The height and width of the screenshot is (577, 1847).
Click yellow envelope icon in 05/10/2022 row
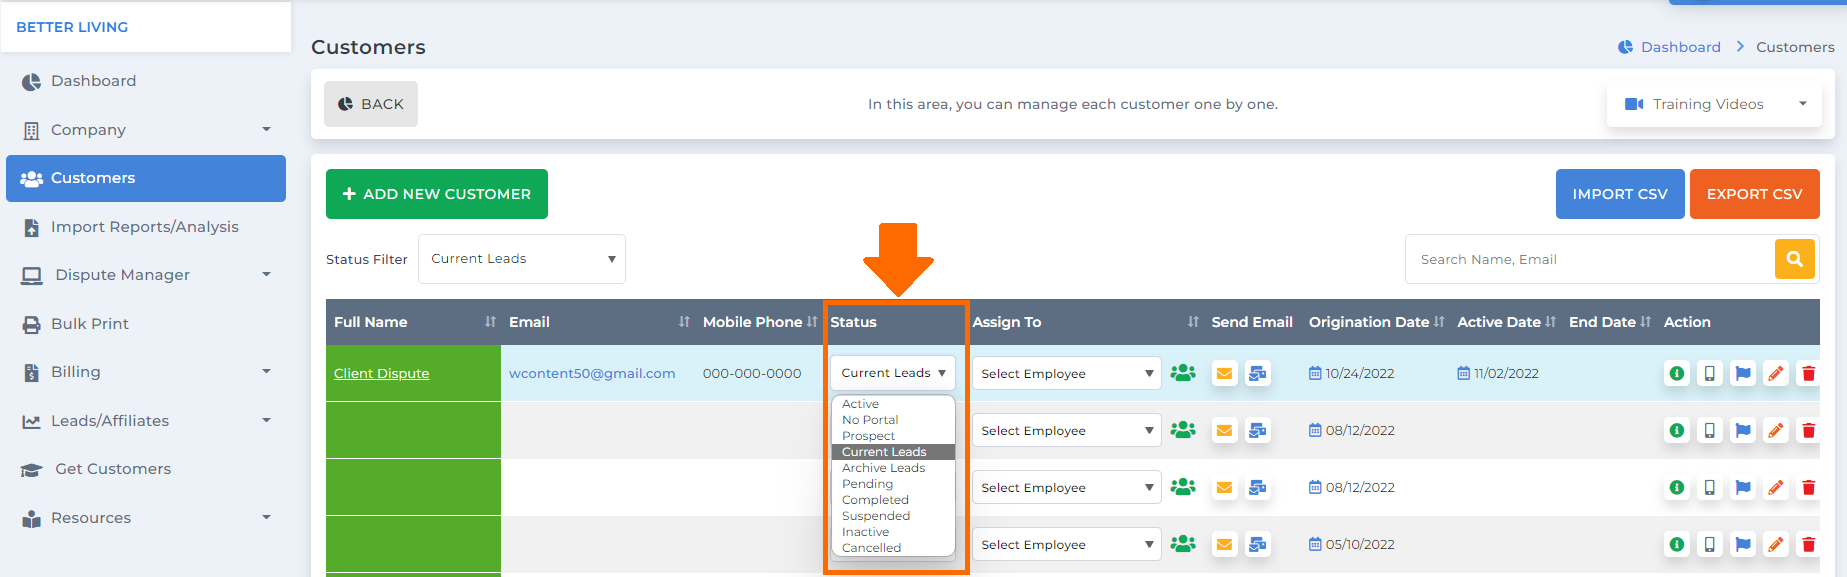pos(1224,544)
